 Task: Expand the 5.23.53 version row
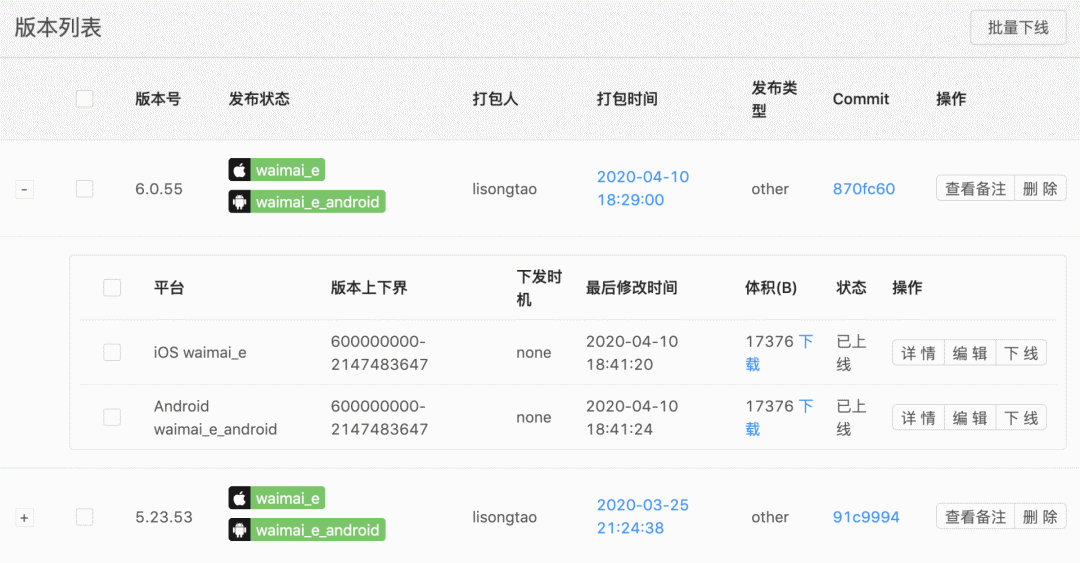click(x=24, y=518)
